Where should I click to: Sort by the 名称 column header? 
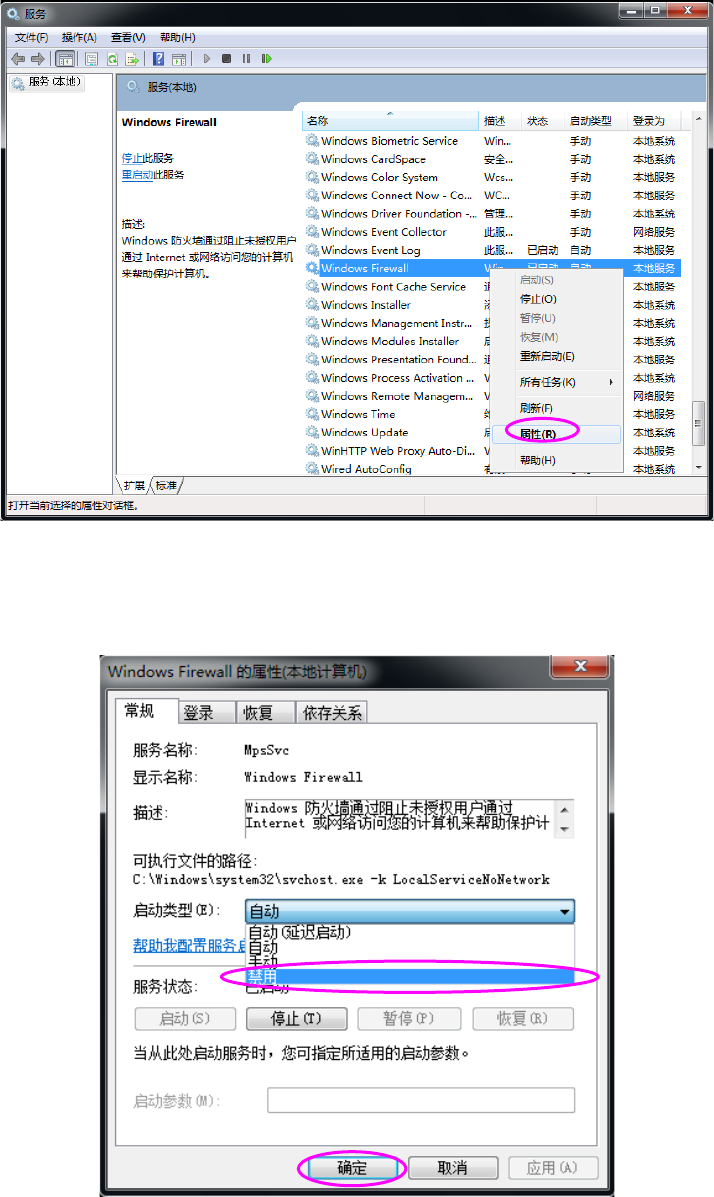click(x=391, y=121)
